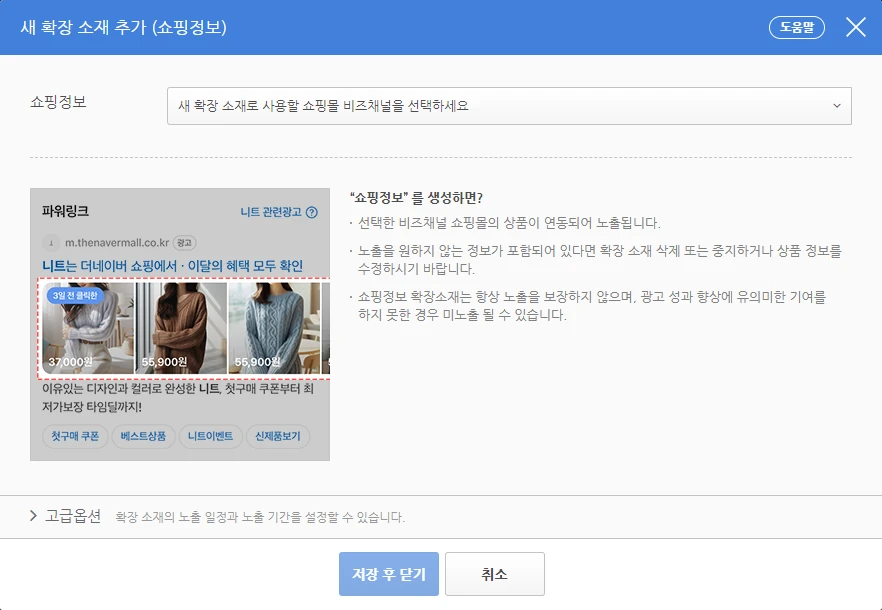Click the 신제품보기 tag chip
The height and width of the screenshot is (610, 882).
[280, 437]
